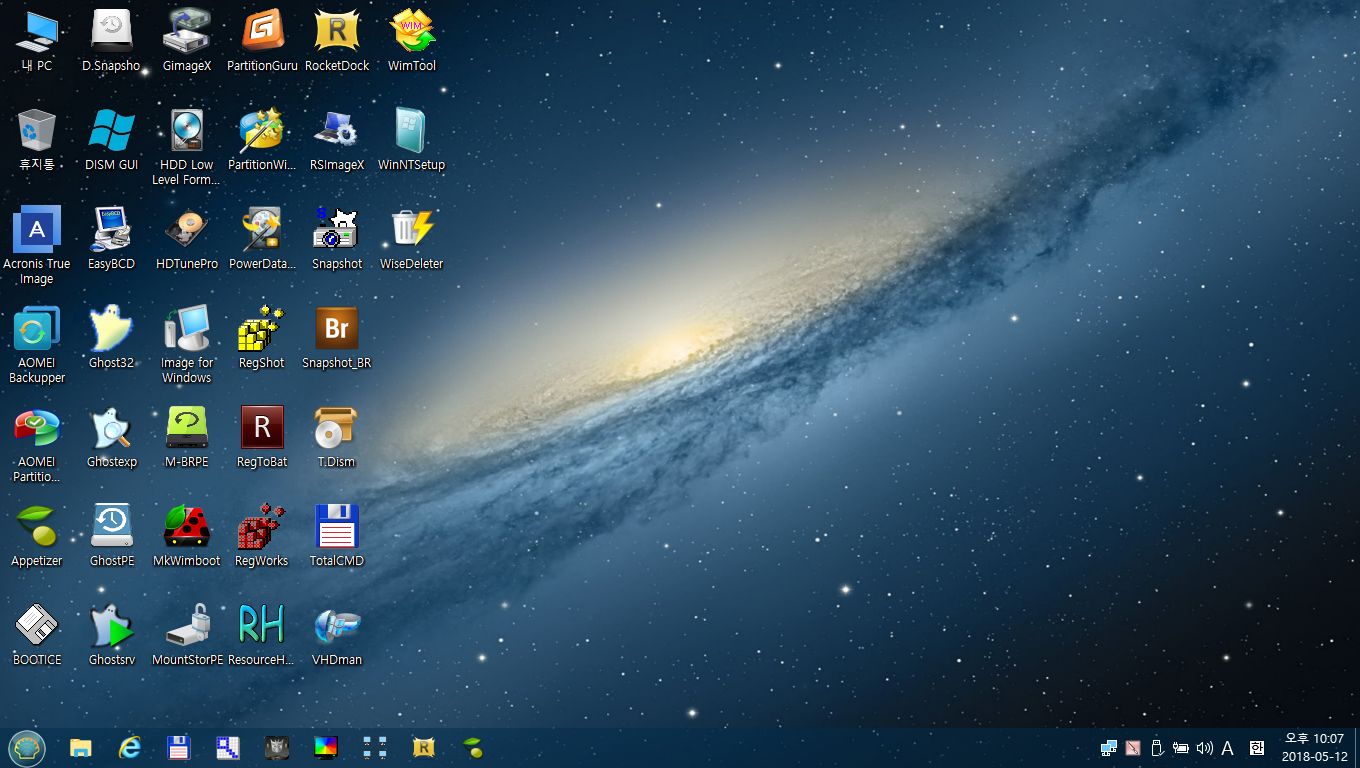
Task: Open the 내 PC desktop icon
Action: point(37,41)
